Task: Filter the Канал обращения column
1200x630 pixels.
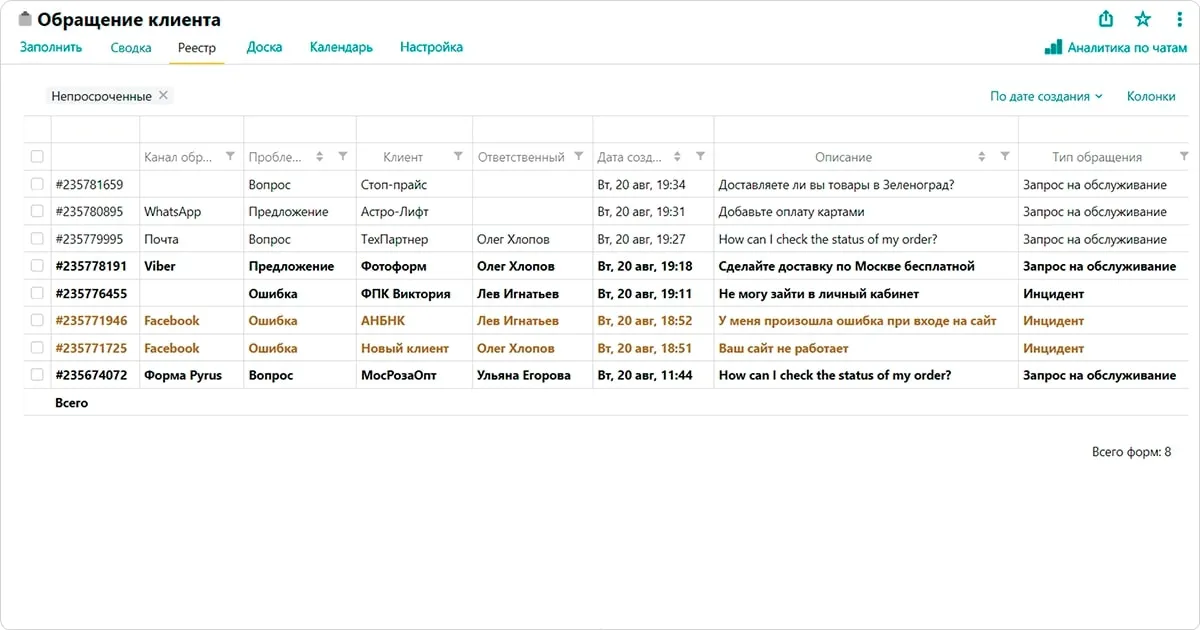Action: (230, 156)
